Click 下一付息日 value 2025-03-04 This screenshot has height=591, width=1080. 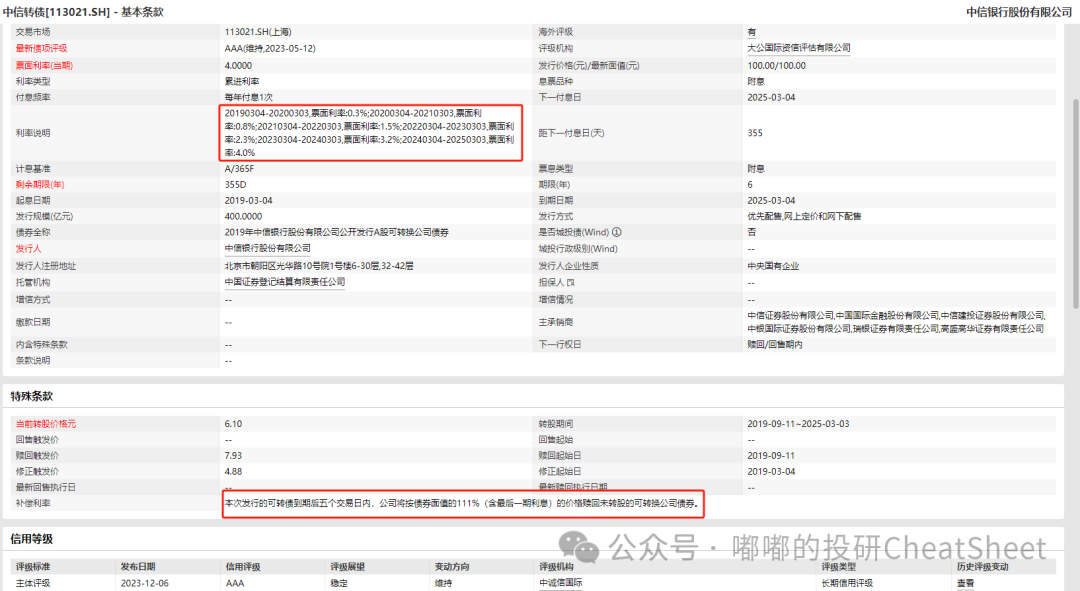click(x=771, y=97)
